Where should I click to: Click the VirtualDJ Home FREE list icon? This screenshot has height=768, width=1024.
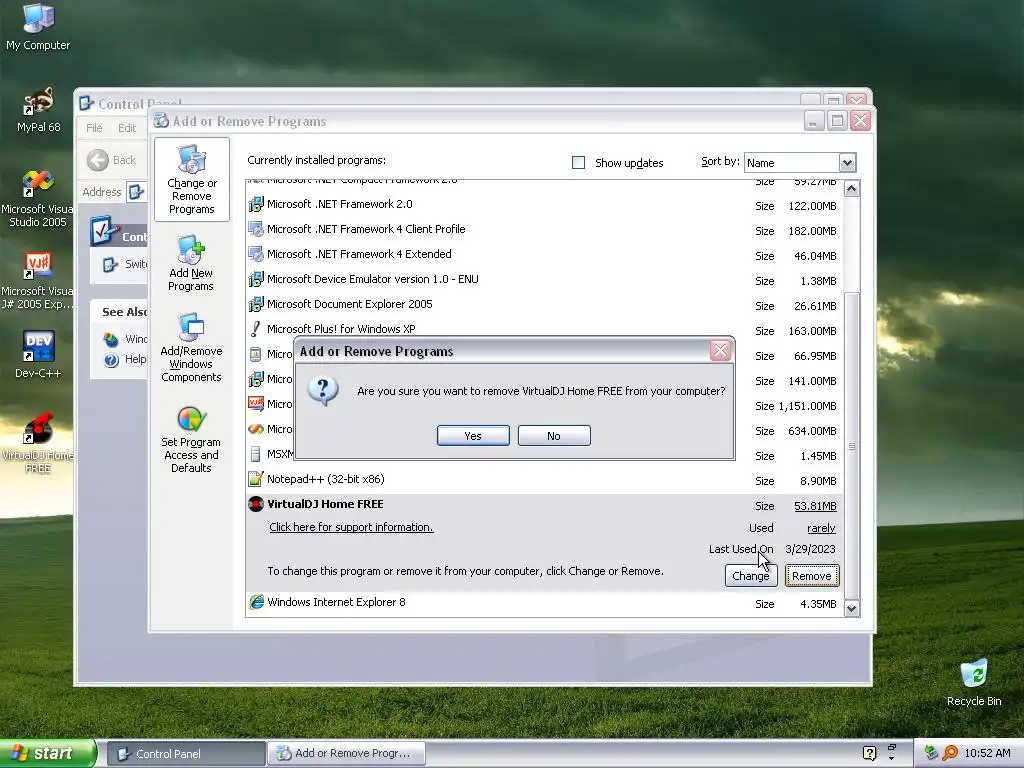click(256, 504)
